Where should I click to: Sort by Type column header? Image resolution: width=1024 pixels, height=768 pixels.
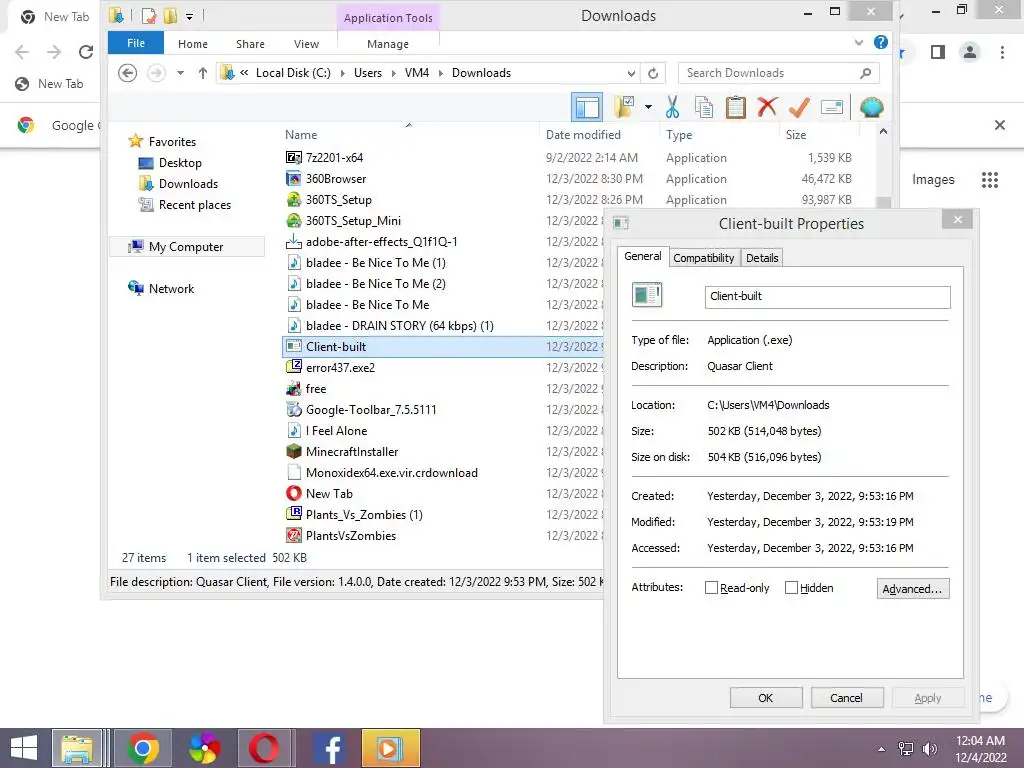[679, 135]
